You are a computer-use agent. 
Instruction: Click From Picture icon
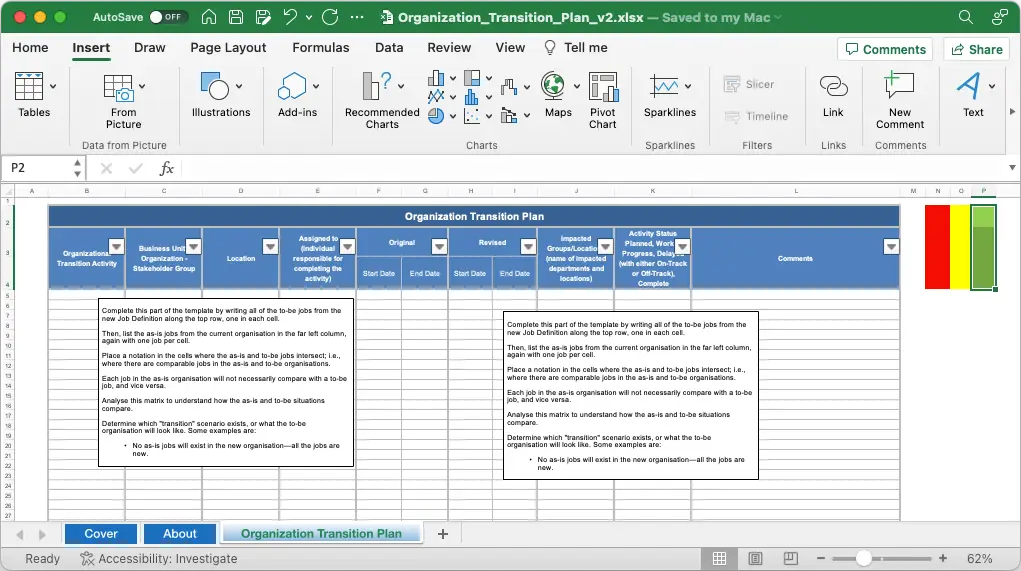tap(119, 87)
